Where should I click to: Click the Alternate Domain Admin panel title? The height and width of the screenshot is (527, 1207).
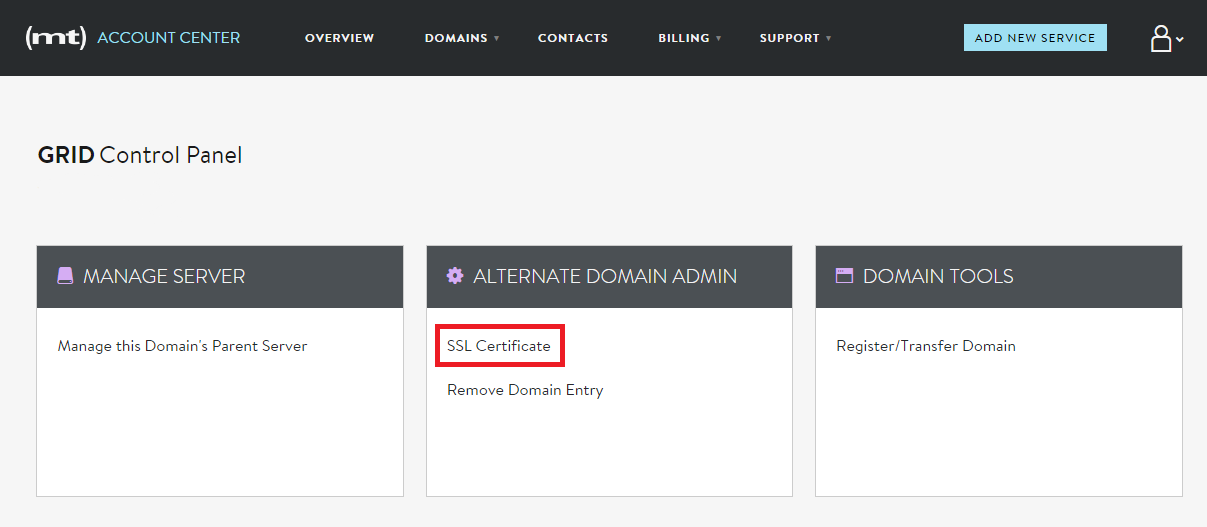(604, 276)
